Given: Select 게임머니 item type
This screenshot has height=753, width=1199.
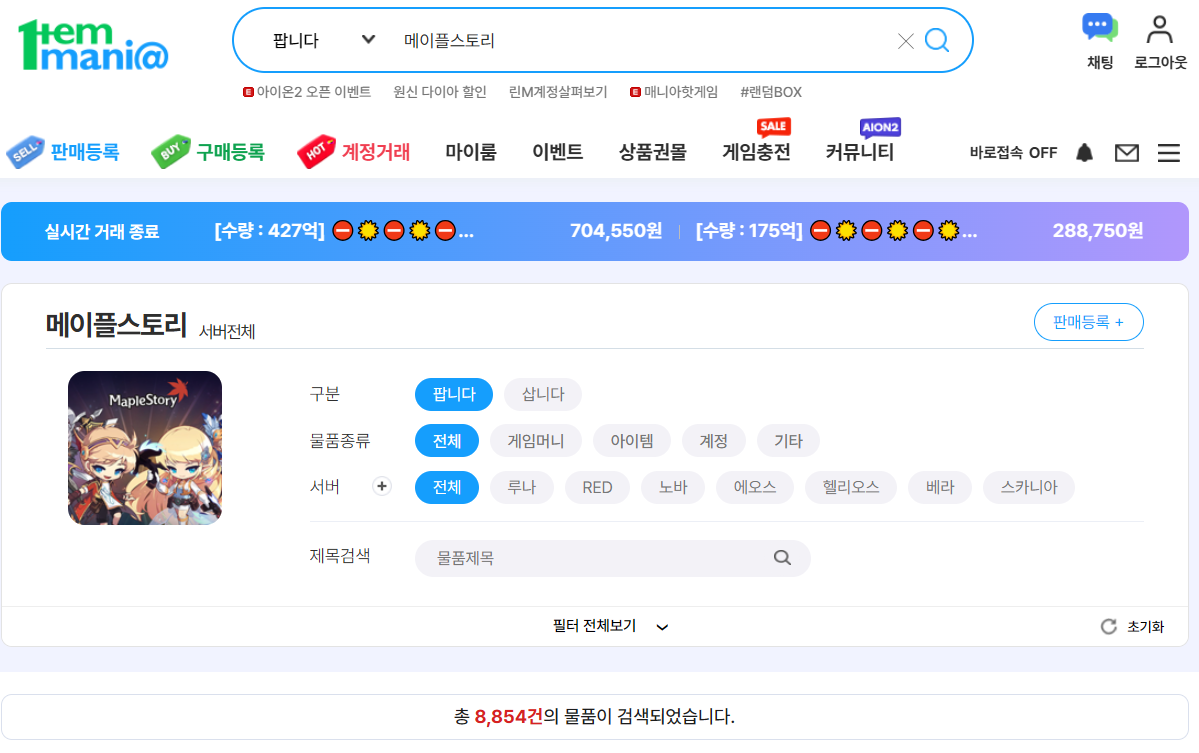Looking at the screenshot, I should coord(535,441).
